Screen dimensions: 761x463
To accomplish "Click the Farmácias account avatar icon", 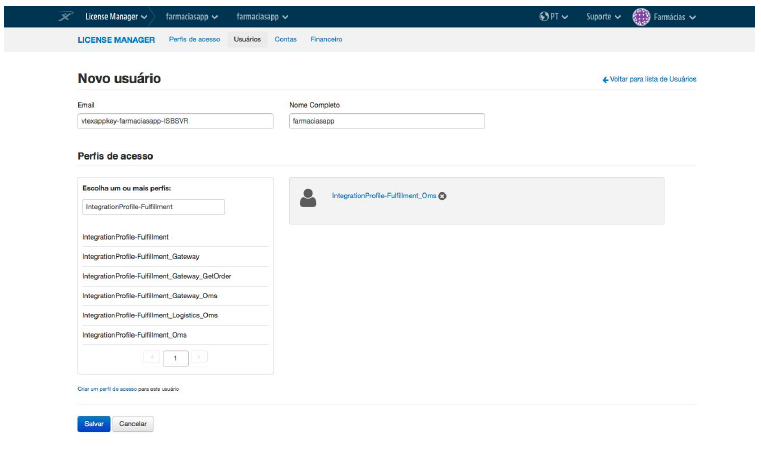I will 641,16.
